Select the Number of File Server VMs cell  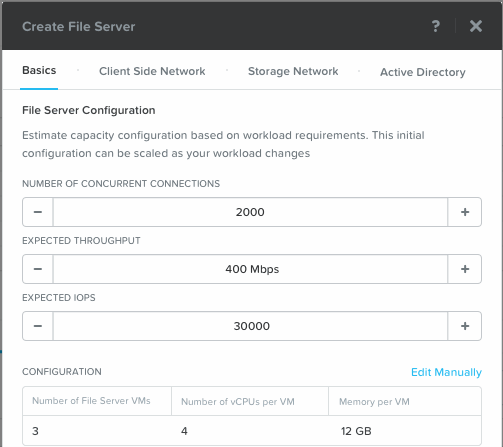(x=97, y=401)
